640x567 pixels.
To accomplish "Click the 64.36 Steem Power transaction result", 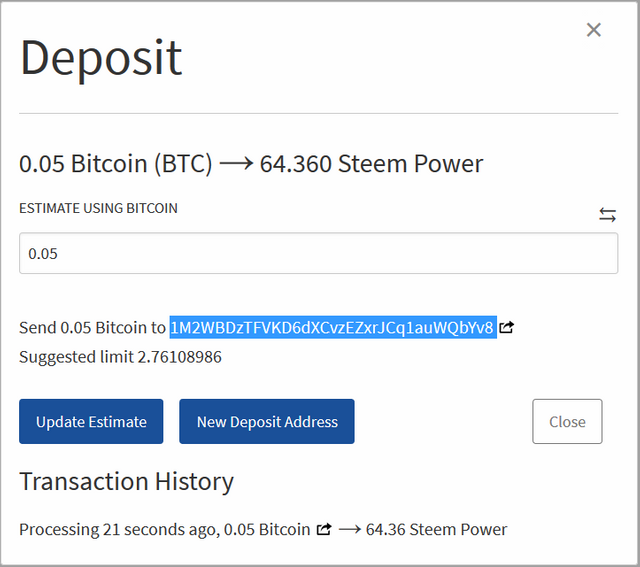I will click(436, 529).
